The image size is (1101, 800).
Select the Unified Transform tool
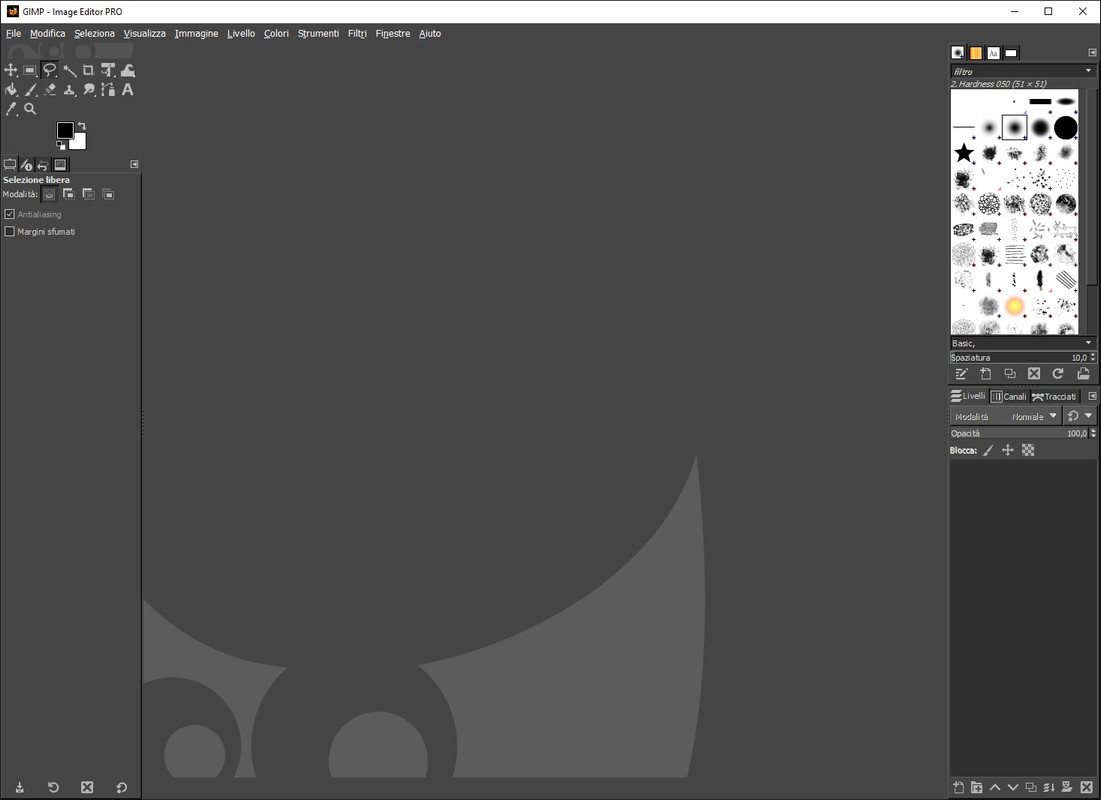pyautogui.click(x=107, y=70)
